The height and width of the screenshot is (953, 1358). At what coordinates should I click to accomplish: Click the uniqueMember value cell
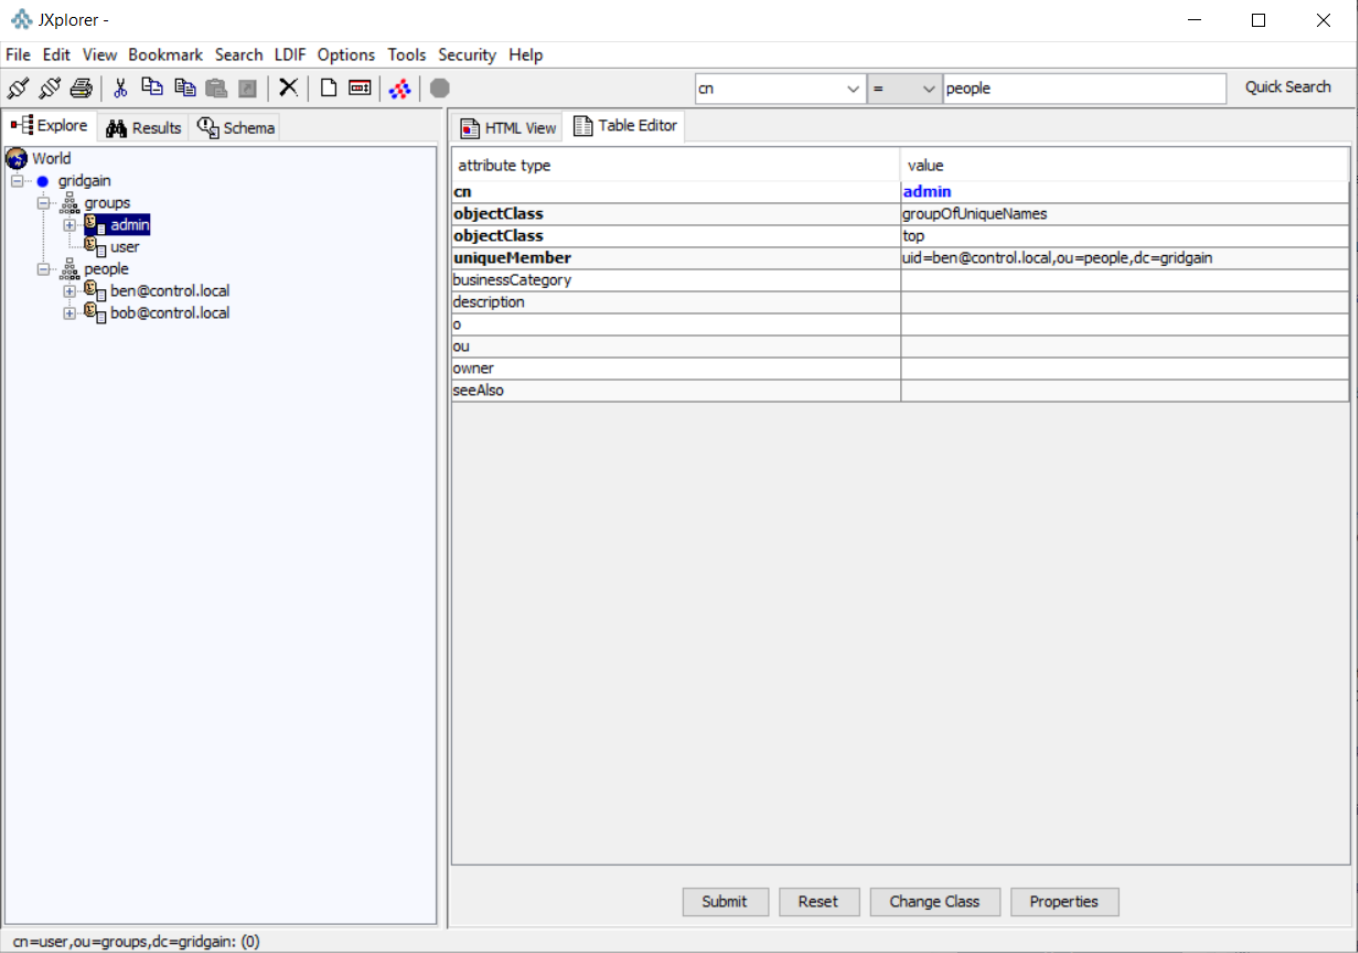pos(1124,258)
